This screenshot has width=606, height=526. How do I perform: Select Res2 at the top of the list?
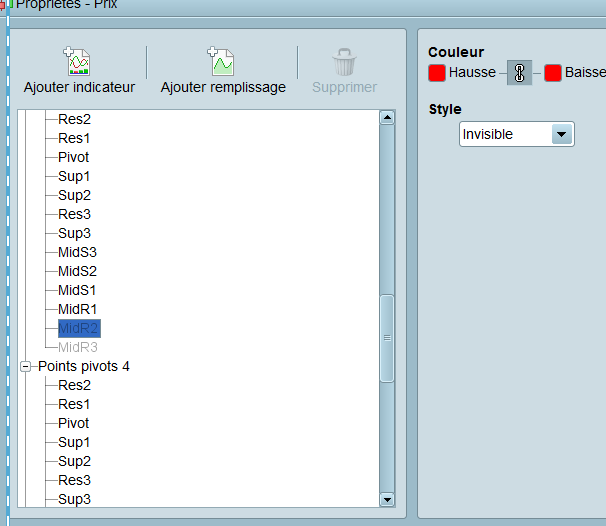pyautogui.click(x=74, y=119)
